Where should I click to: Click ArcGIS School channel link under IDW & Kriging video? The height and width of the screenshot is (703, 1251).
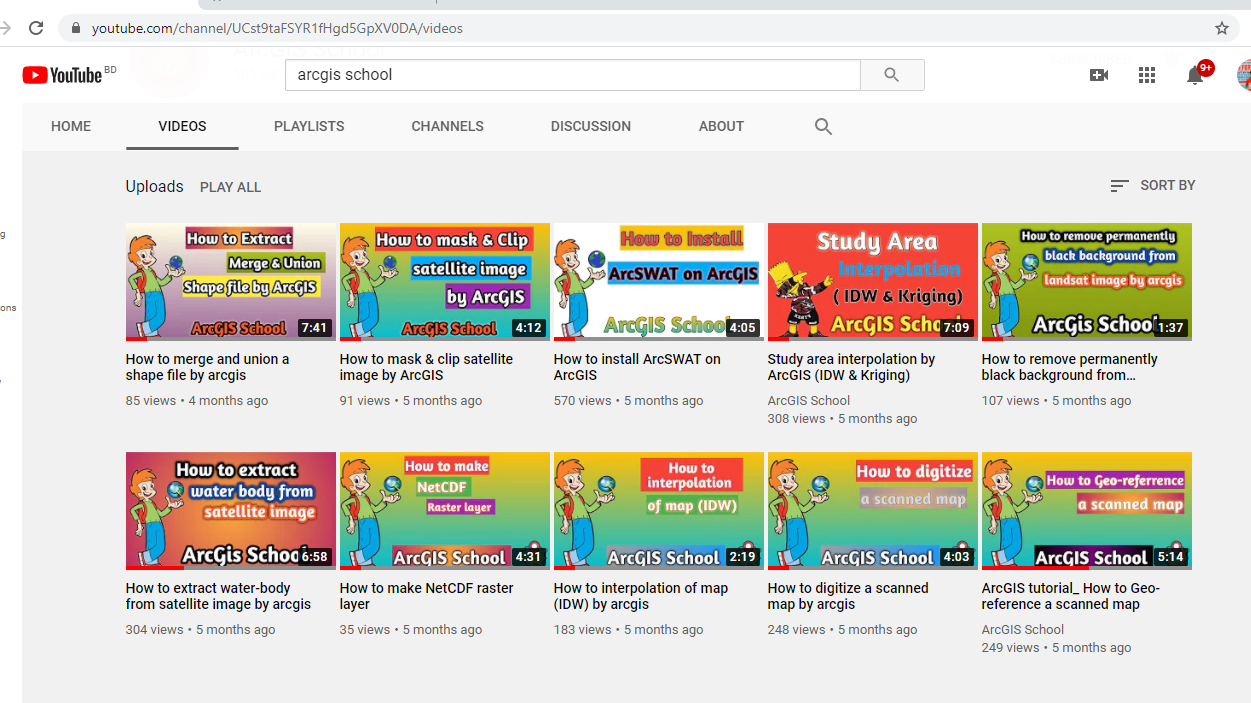[x=808, y=400]
